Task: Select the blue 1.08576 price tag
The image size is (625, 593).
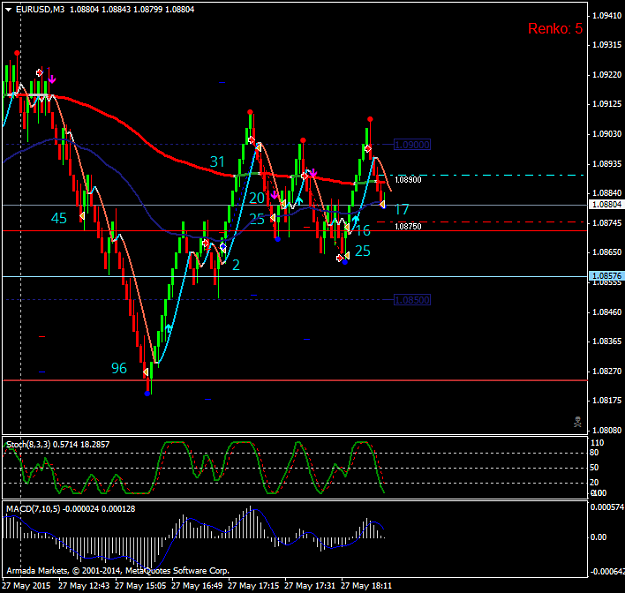Action: tap(607, 276)
